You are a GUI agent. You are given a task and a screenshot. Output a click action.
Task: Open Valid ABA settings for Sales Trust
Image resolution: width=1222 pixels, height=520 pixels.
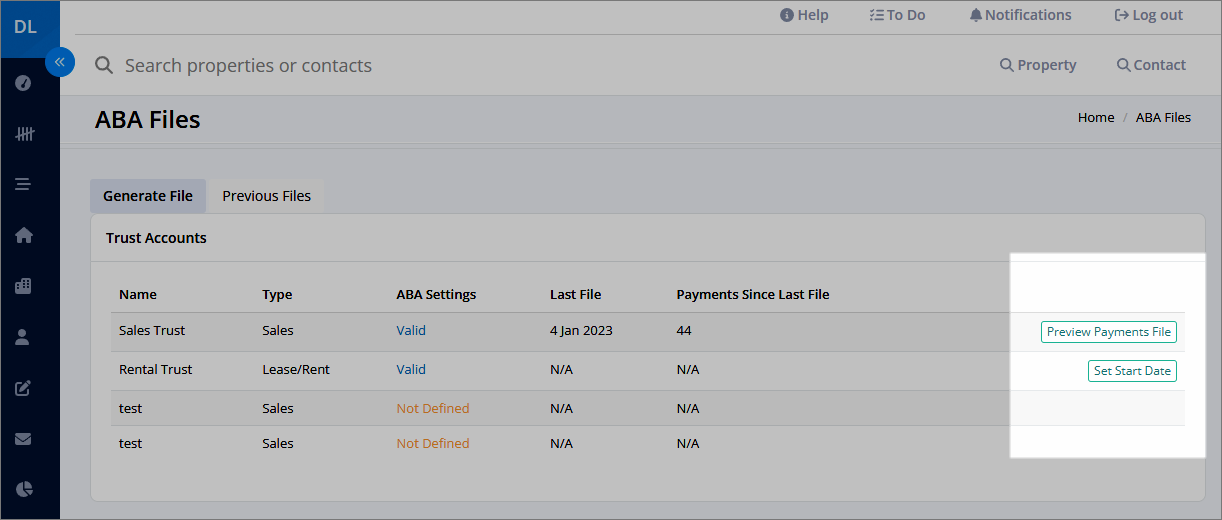(x=411, y=330)
